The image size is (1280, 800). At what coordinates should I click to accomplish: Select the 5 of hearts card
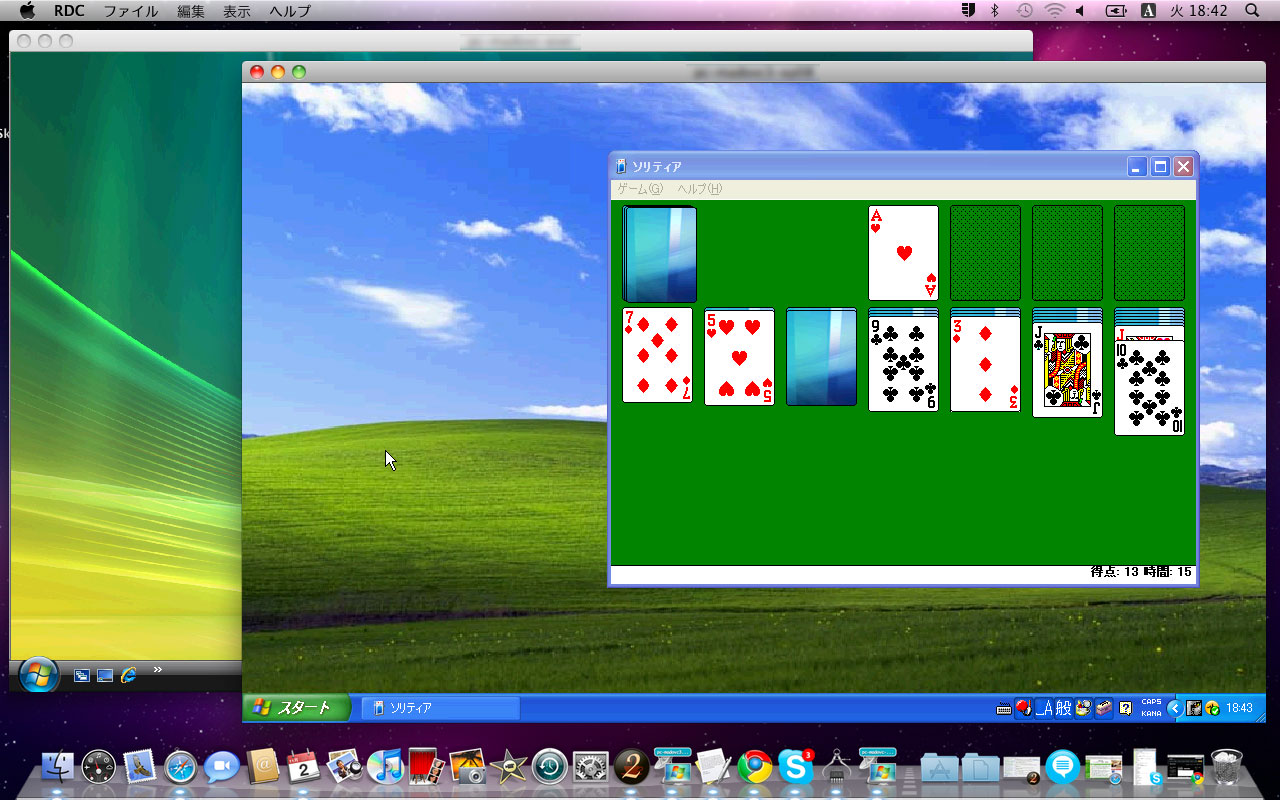[739, 357]
